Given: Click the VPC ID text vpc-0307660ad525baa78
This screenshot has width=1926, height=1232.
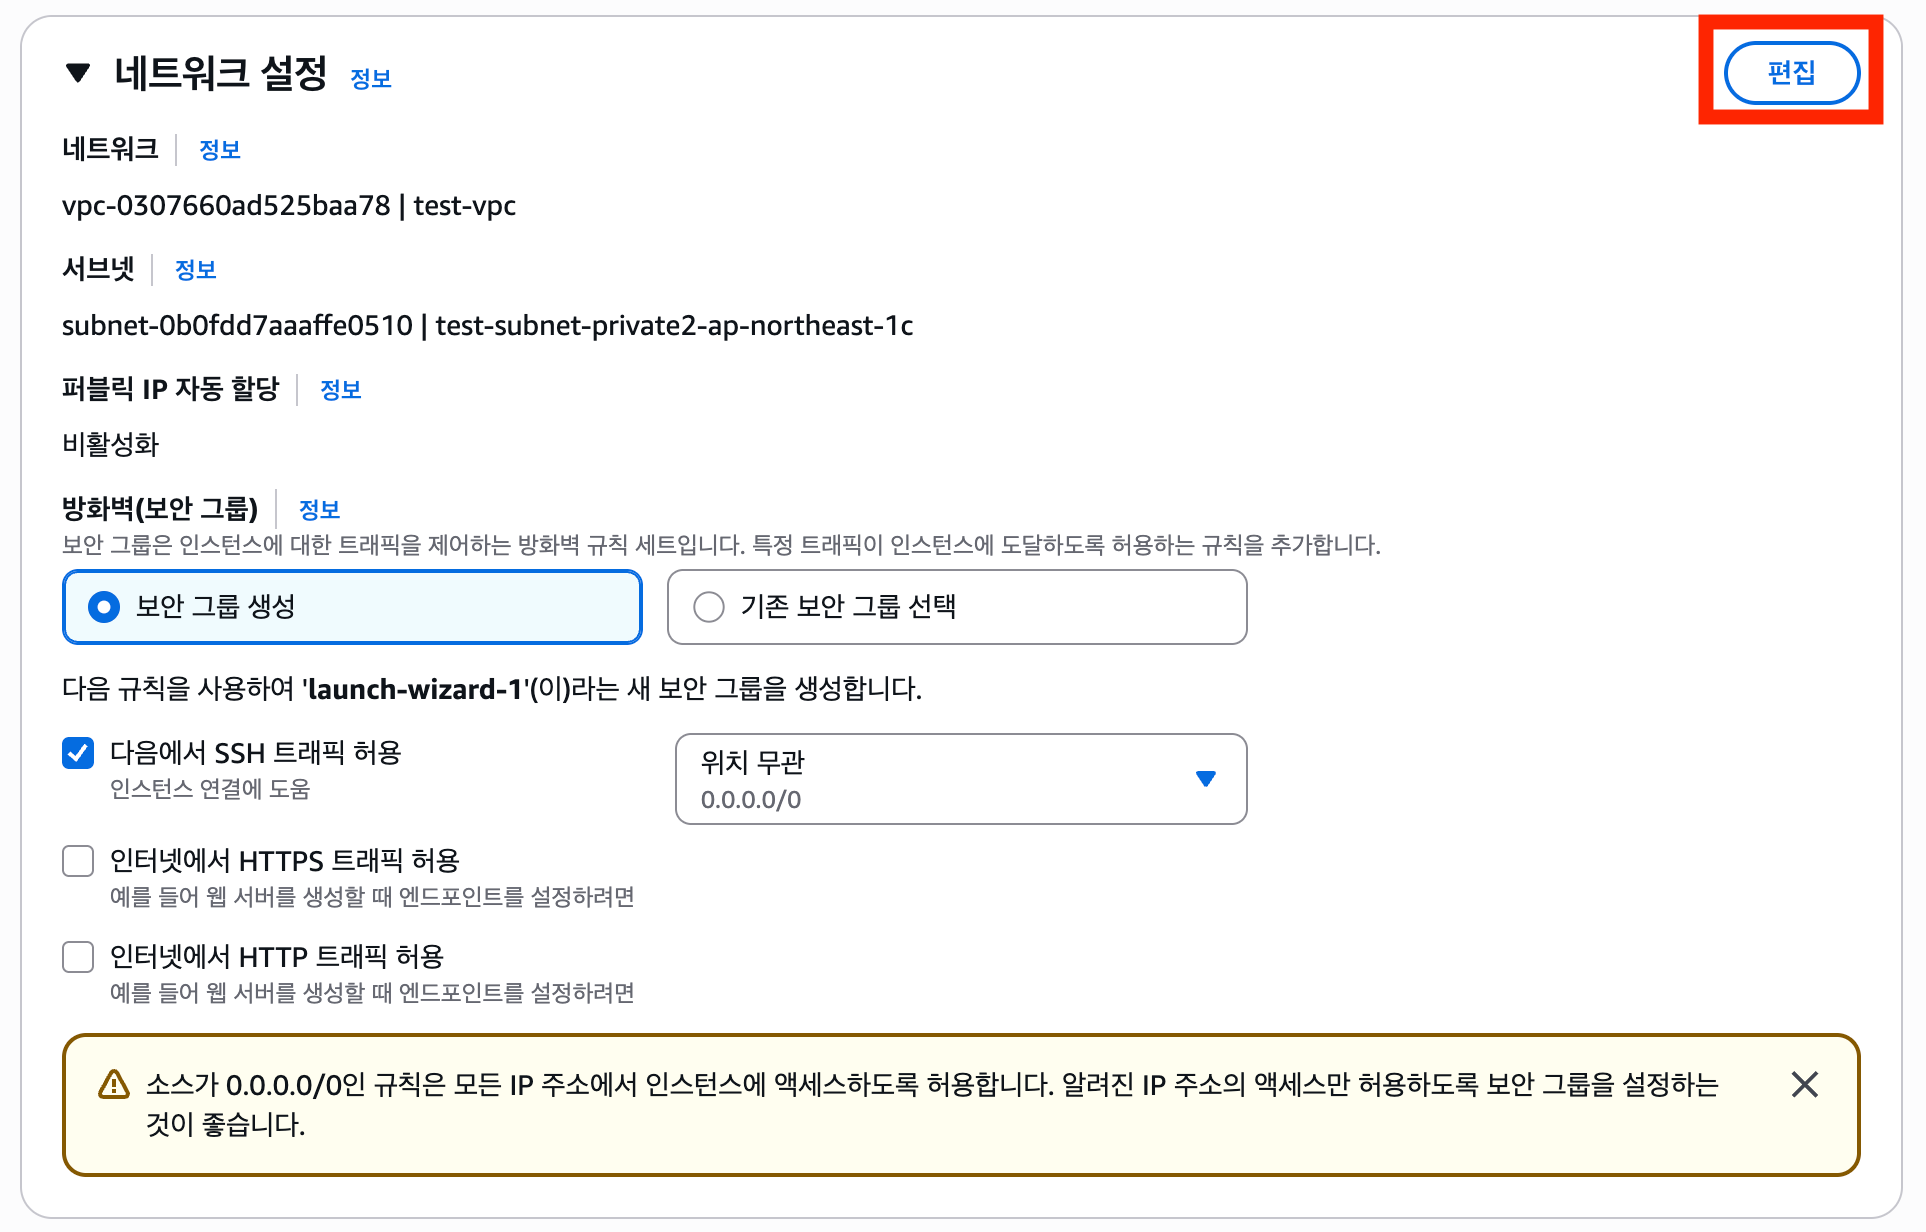Looking at the screenshot, I should 226,206.
